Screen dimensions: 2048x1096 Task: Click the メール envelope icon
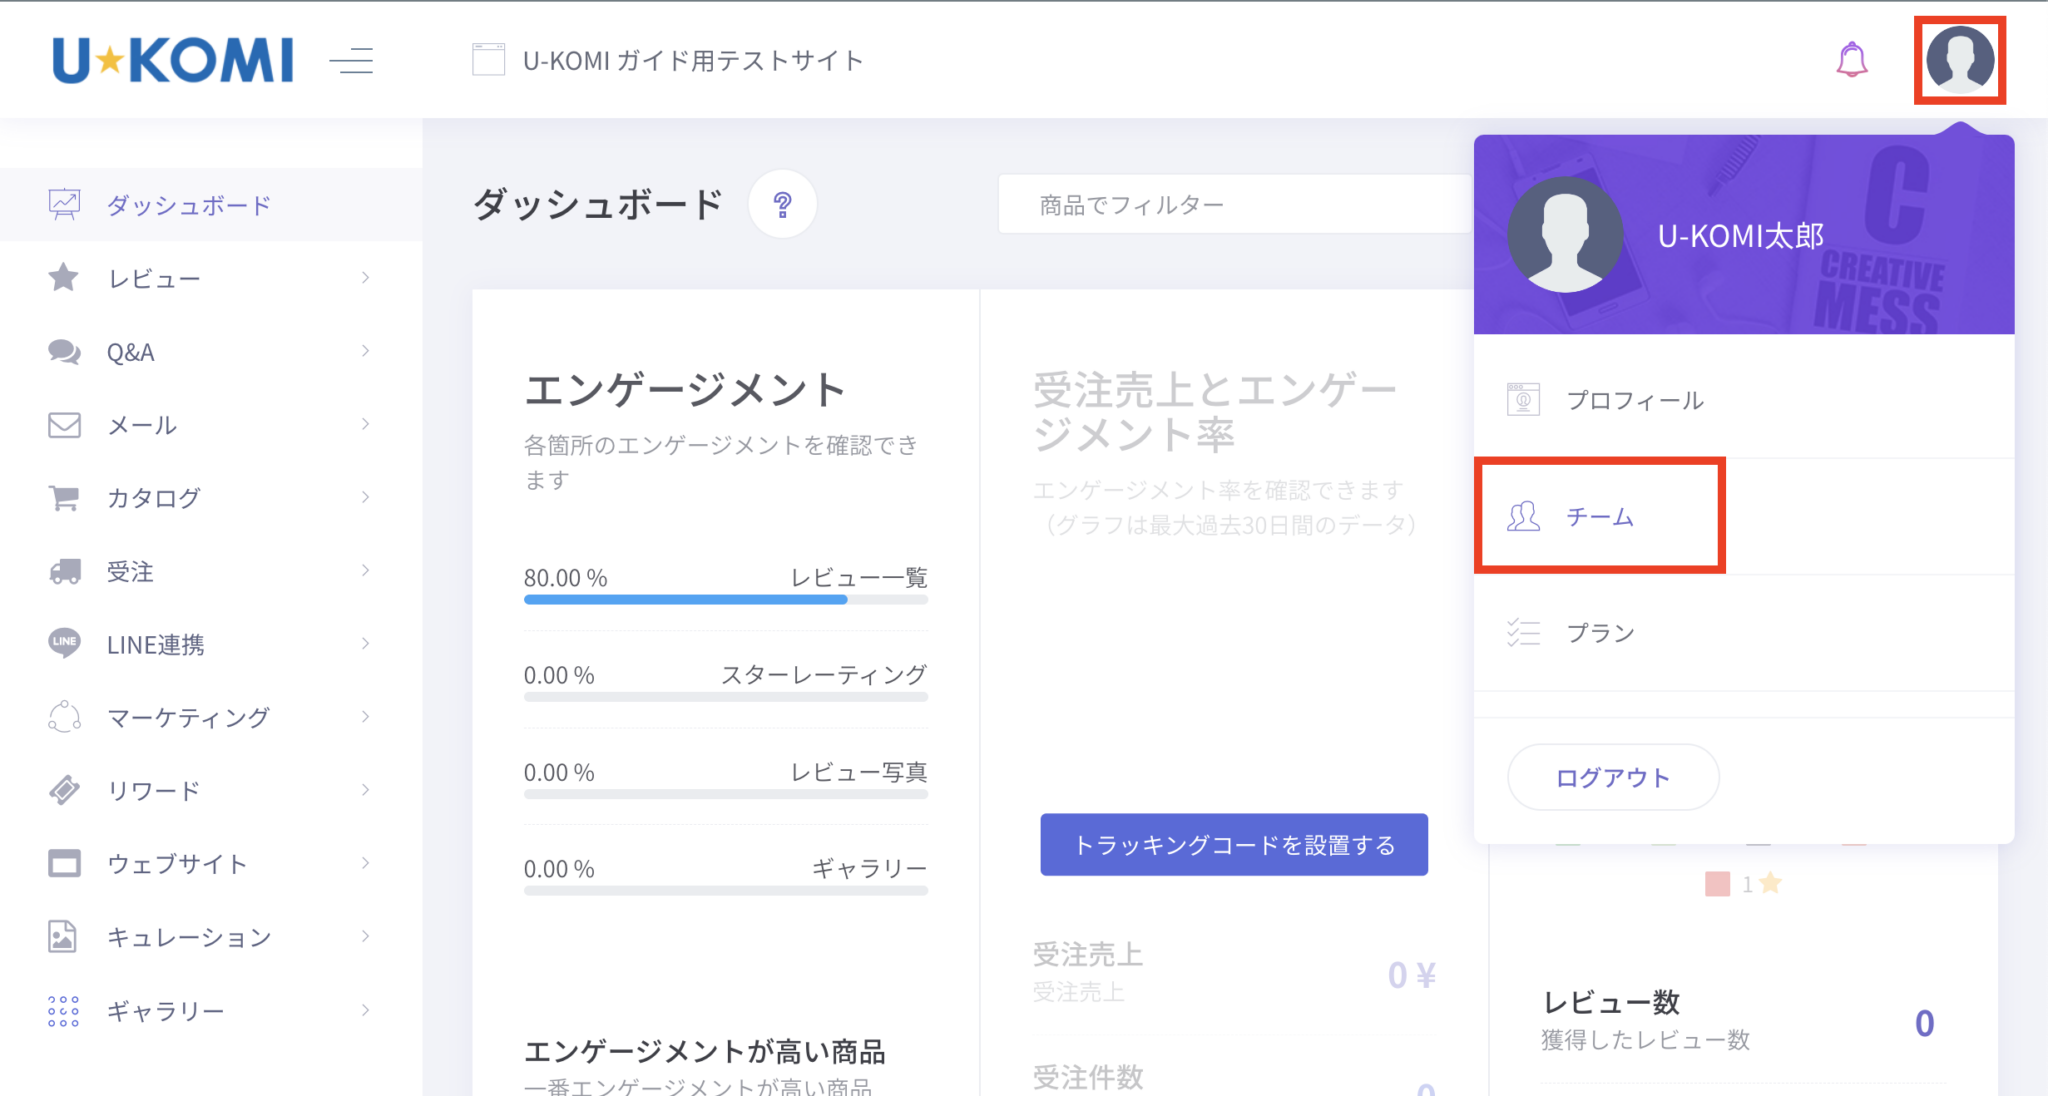(64, 425)
